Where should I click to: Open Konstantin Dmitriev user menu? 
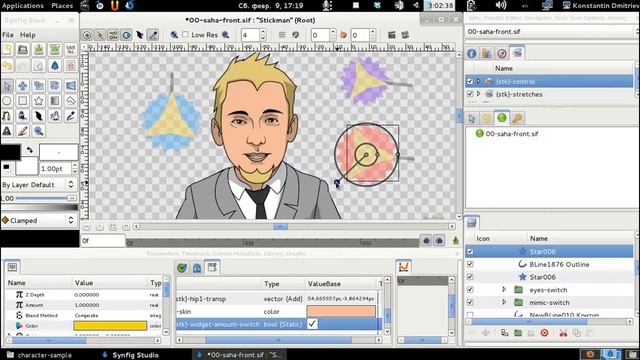point(601,5)
